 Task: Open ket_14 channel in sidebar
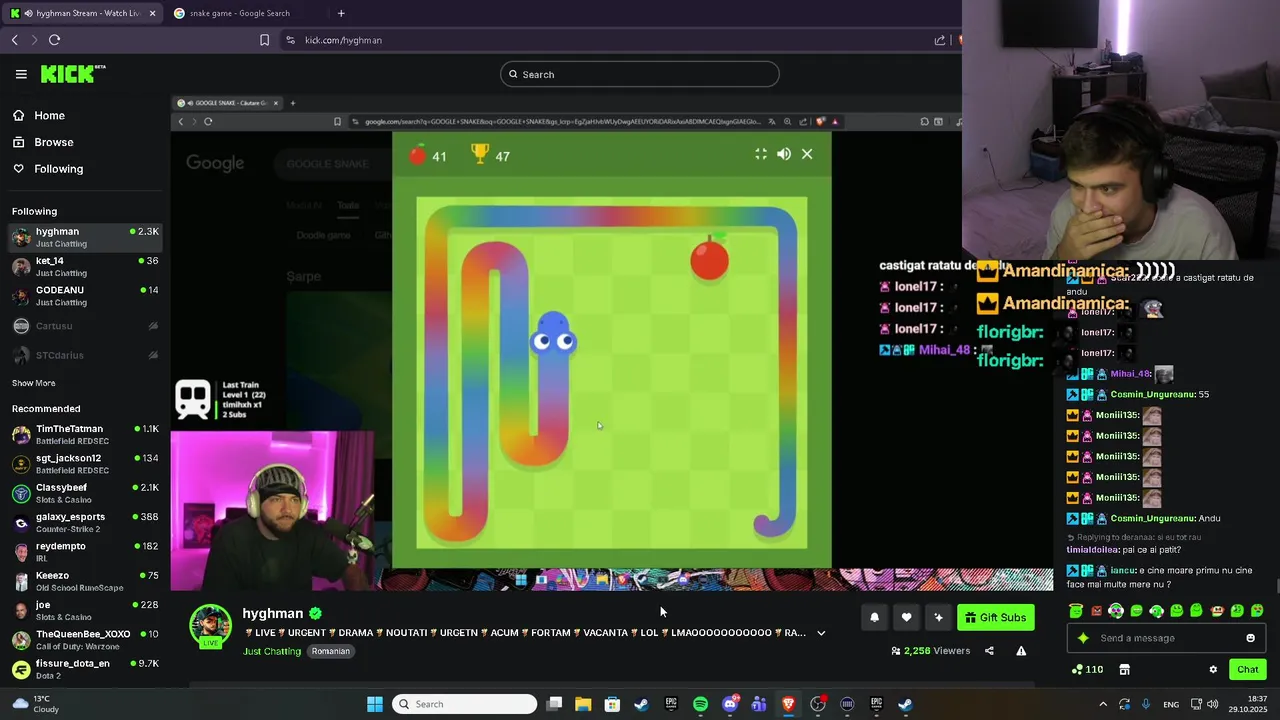click(85, 266)
